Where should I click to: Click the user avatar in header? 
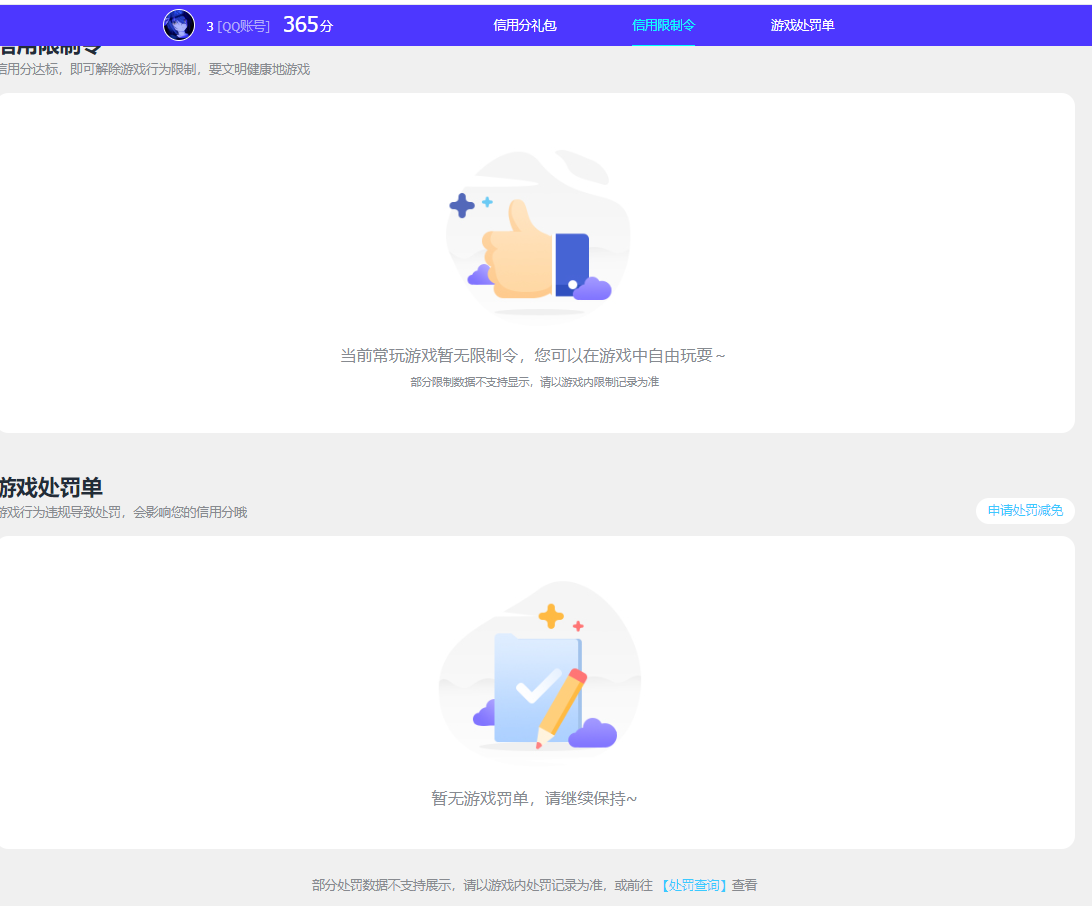179,26
